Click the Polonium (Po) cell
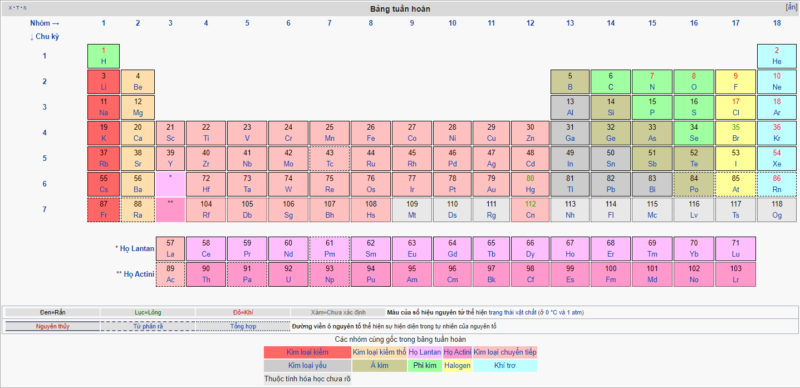Image resolution: width=800 pixels, height=388 pixels. [x=693, y=184]
